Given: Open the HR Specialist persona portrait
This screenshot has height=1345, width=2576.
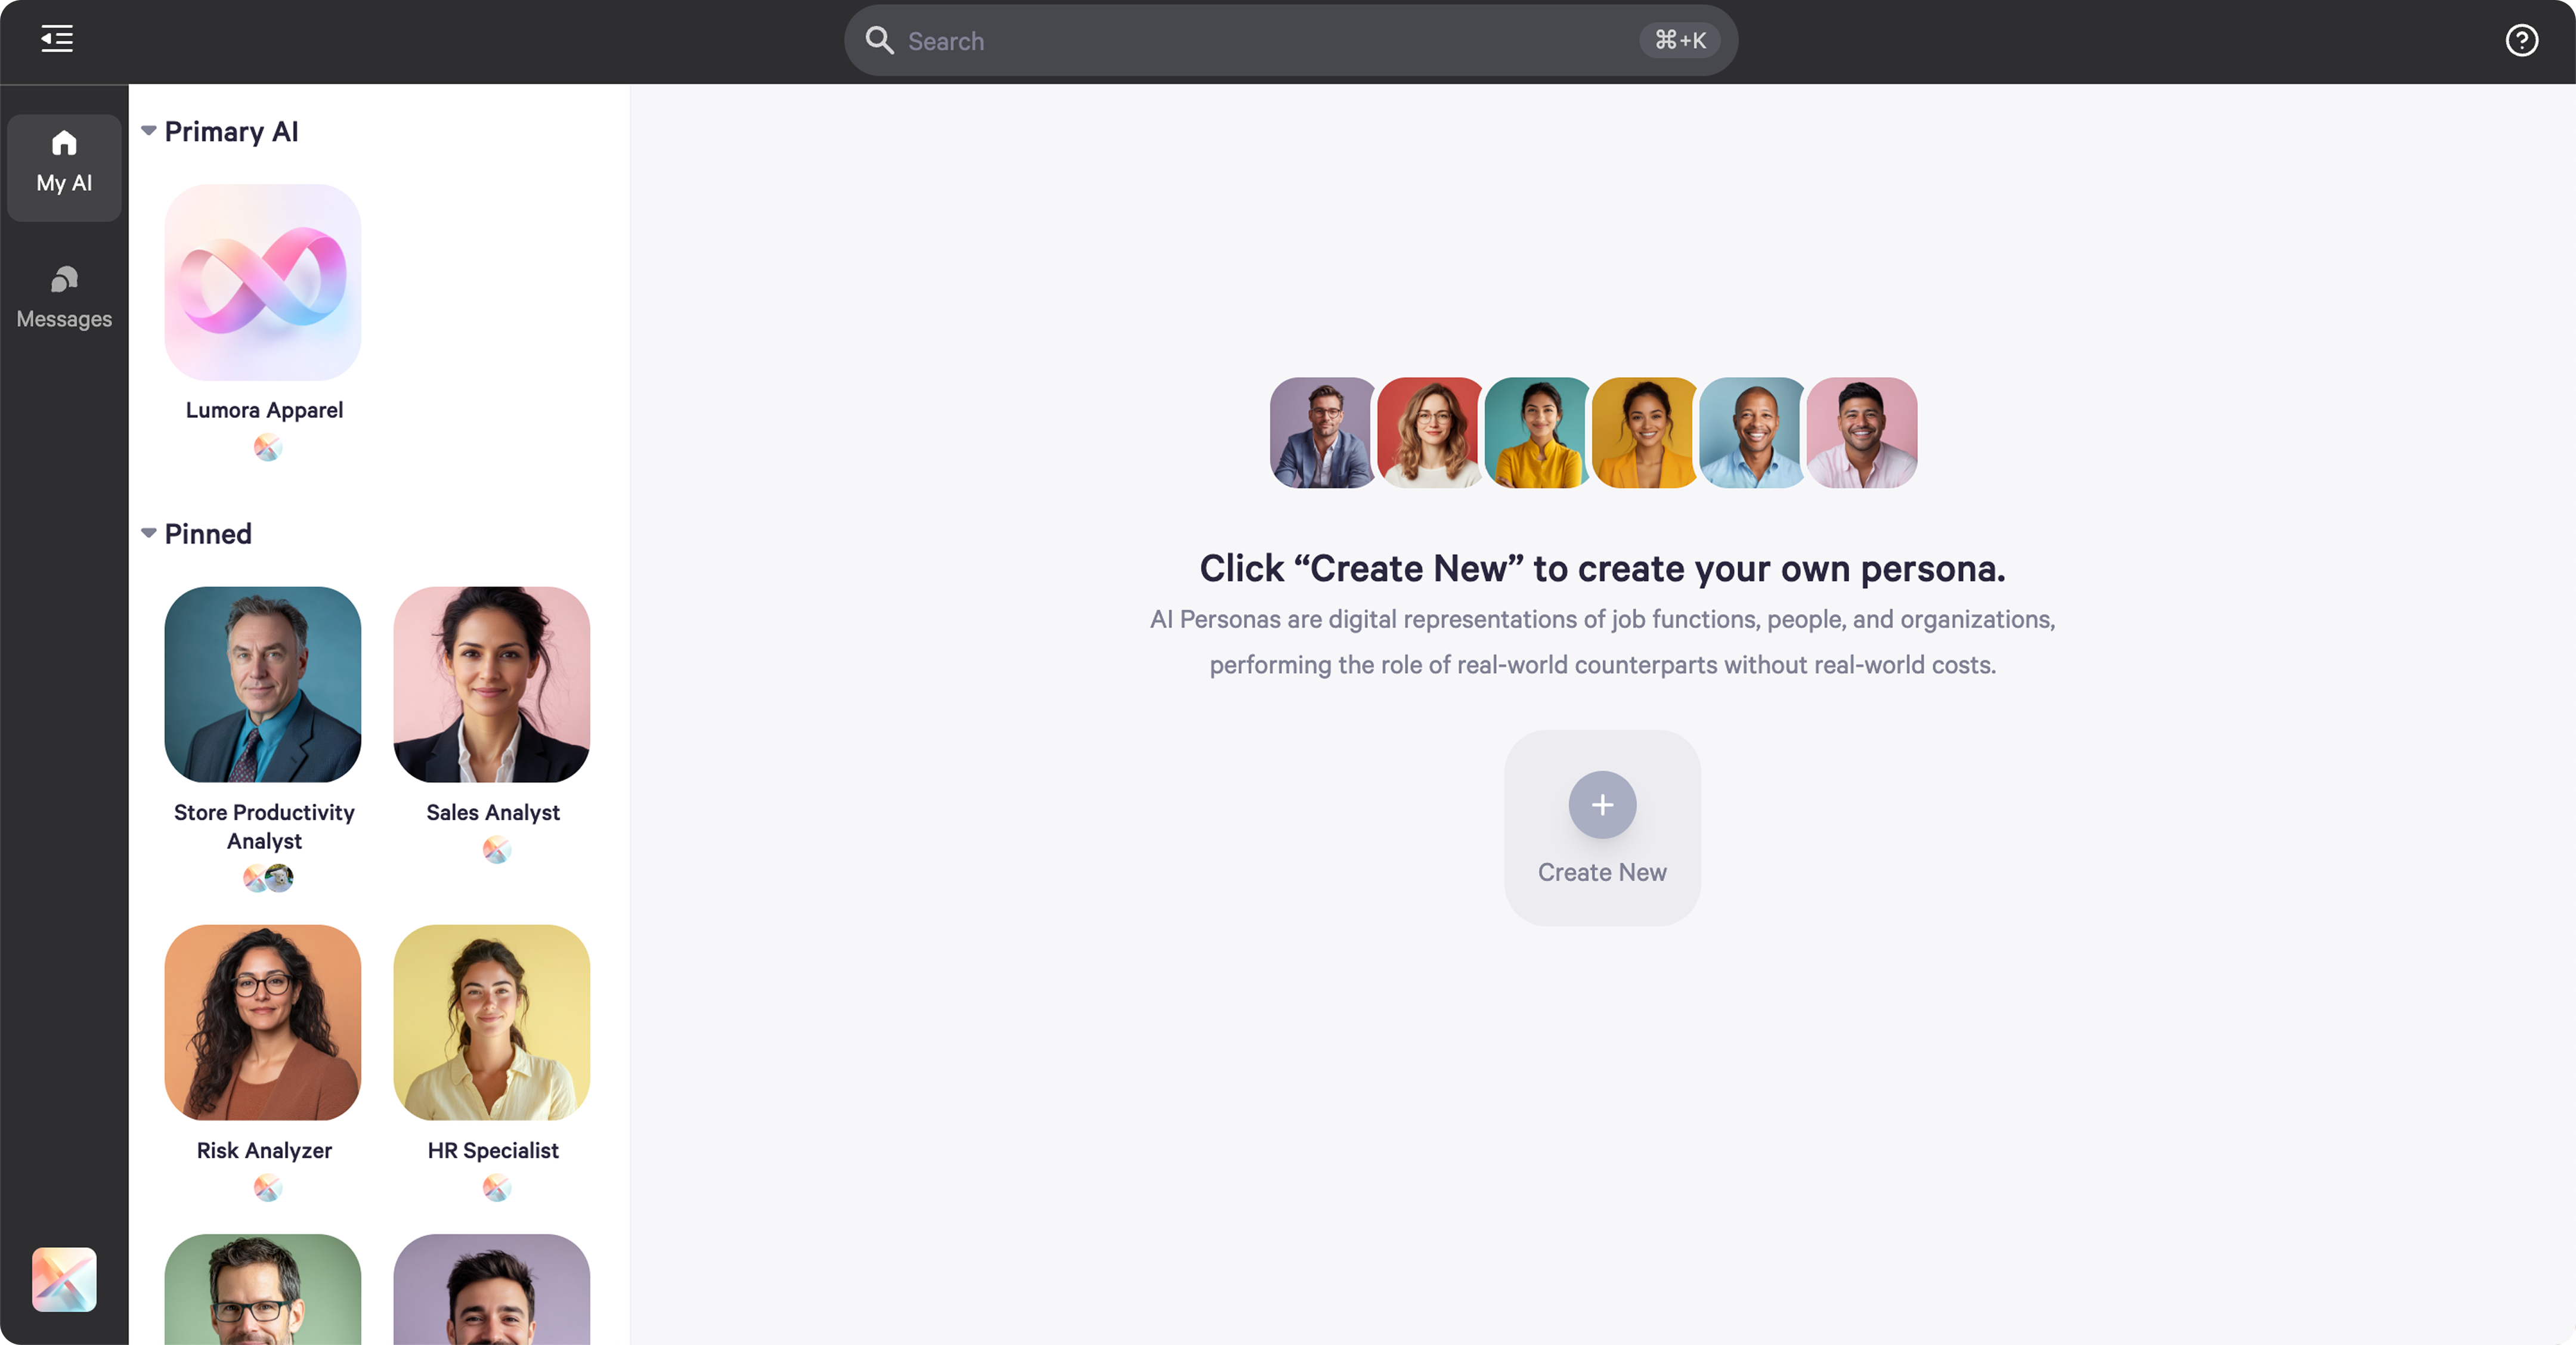Looking at the screenshot, I should click(492, 1022).
